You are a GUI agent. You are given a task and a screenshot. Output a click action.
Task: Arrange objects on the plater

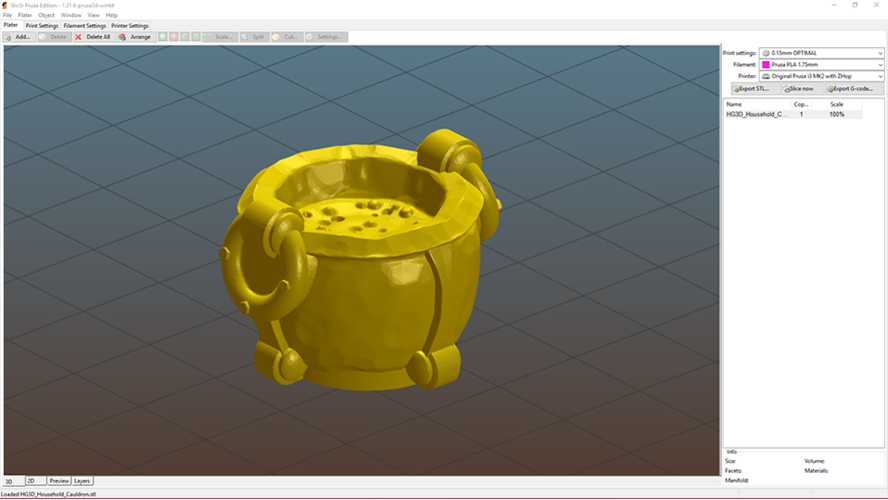135,37
